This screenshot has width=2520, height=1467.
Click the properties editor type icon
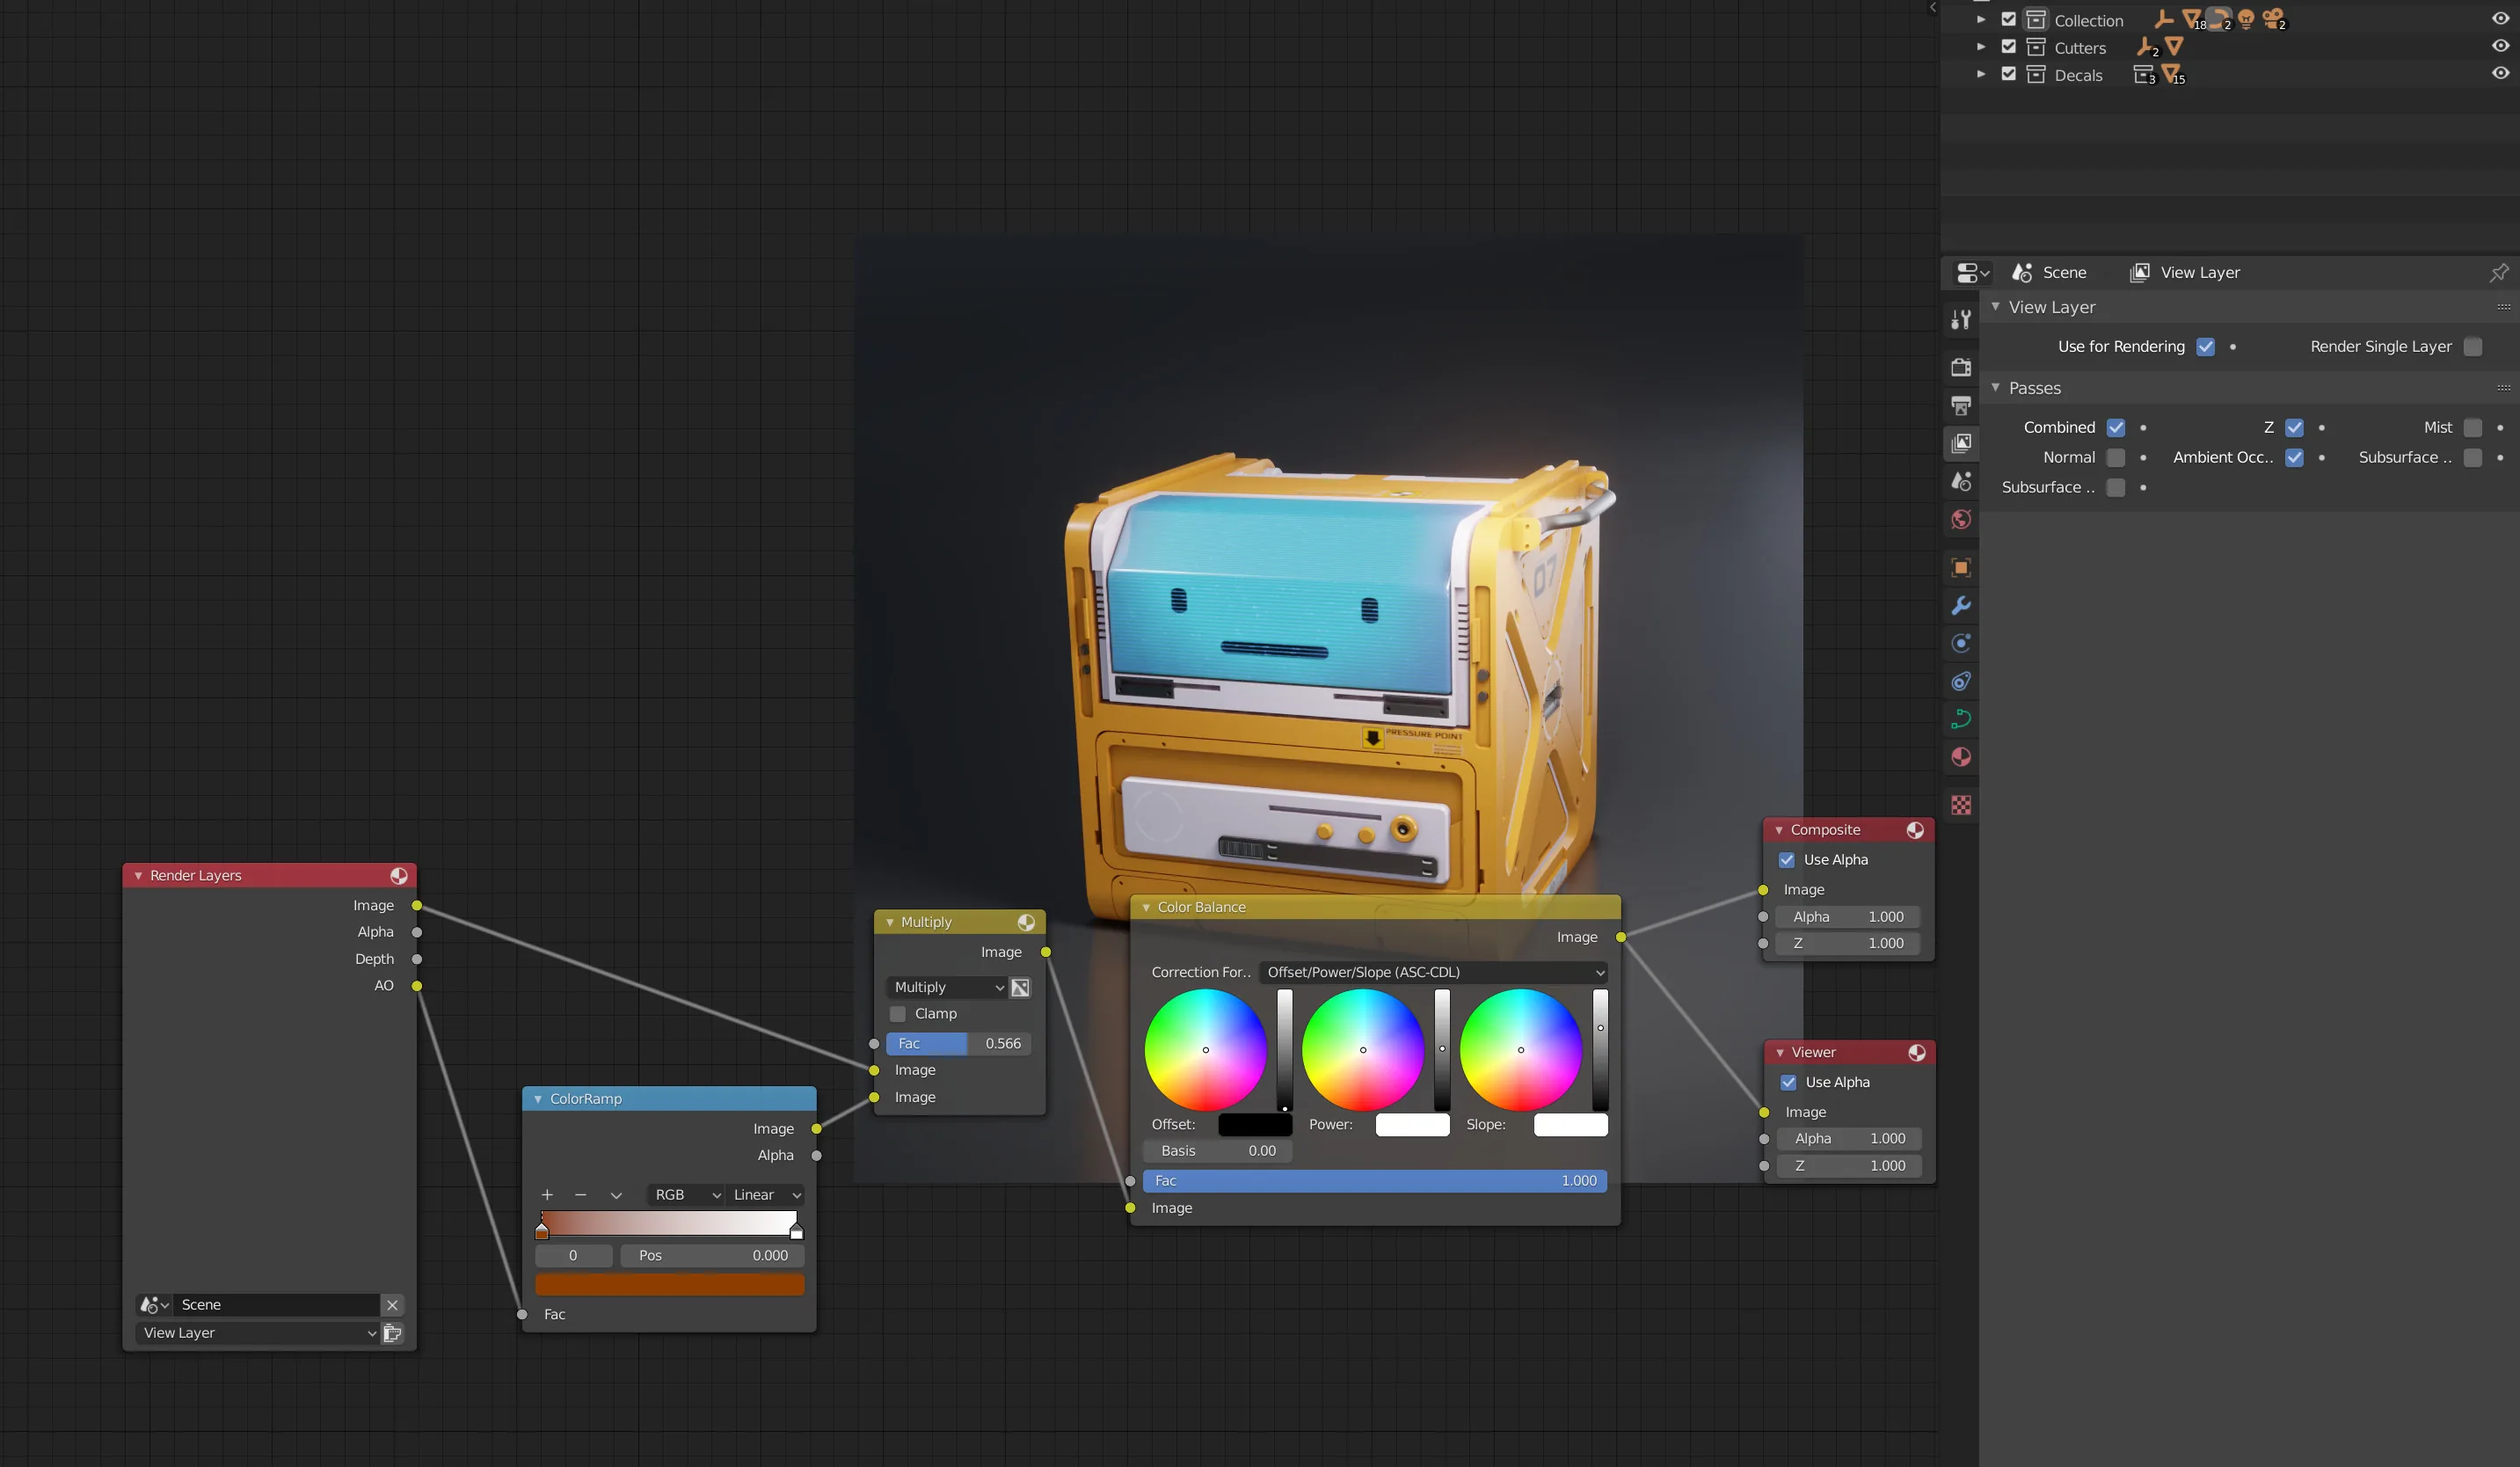[1972, 273]
